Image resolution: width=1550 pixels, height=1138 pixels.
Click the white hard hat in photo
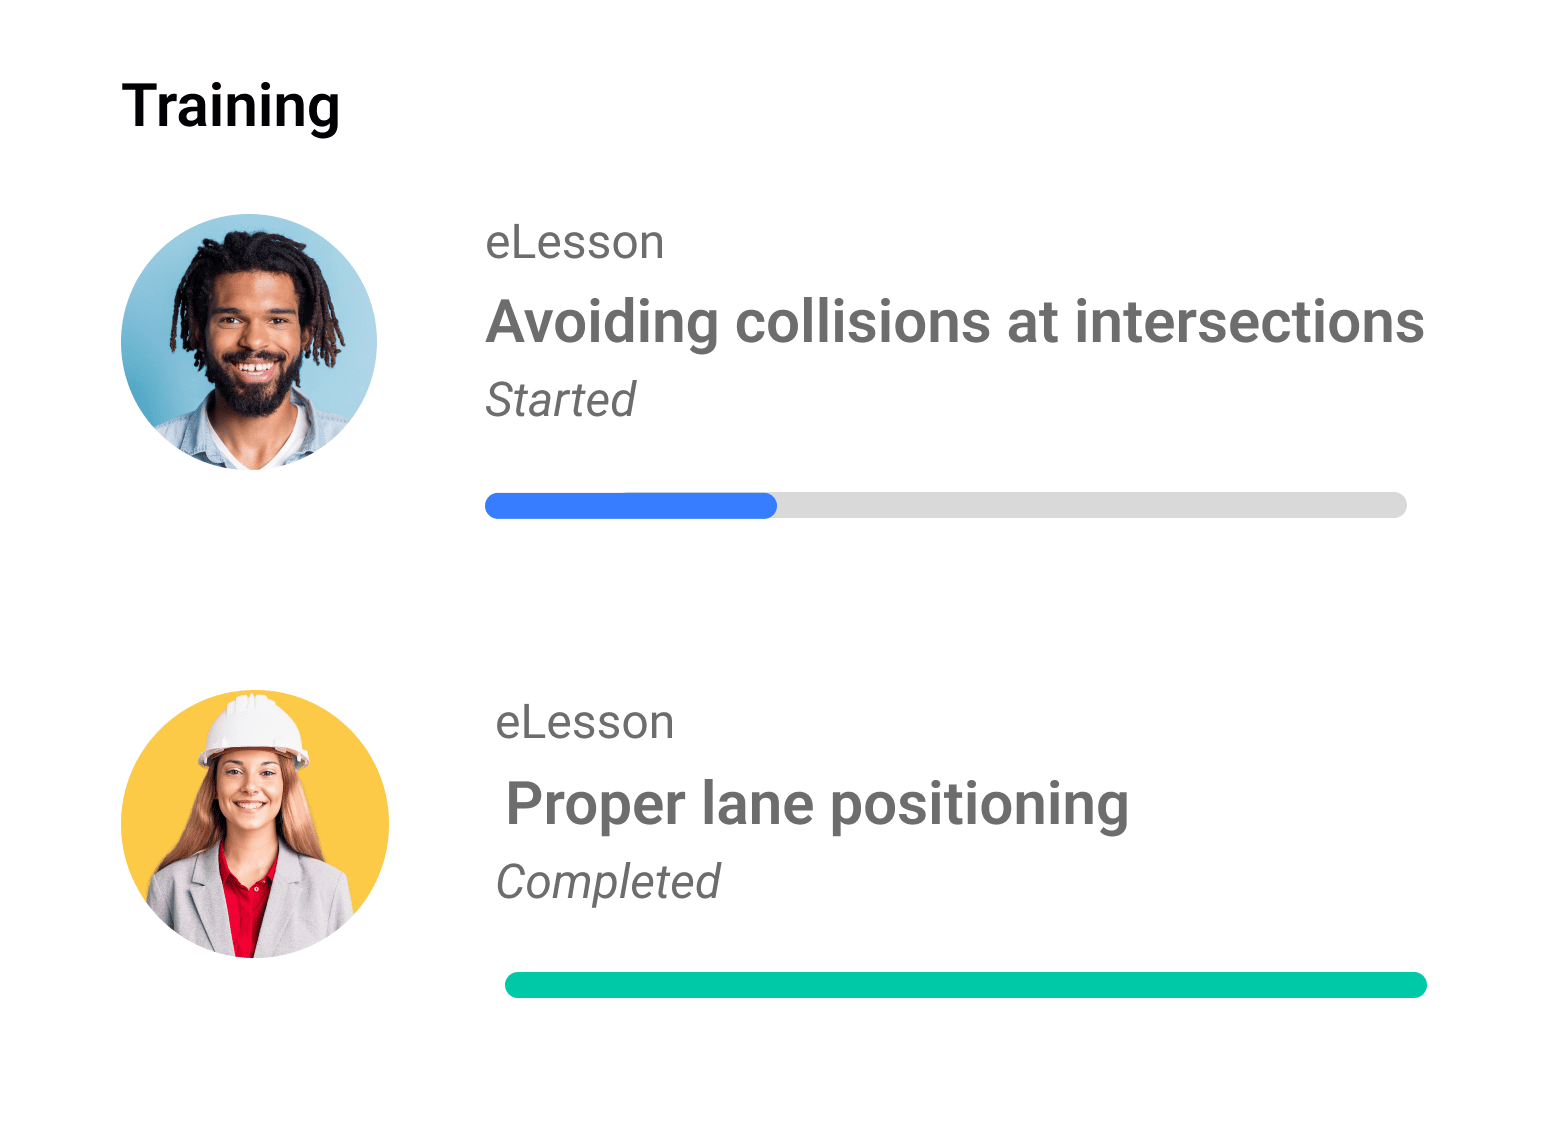pyautogui.click(x=255, y=728)
